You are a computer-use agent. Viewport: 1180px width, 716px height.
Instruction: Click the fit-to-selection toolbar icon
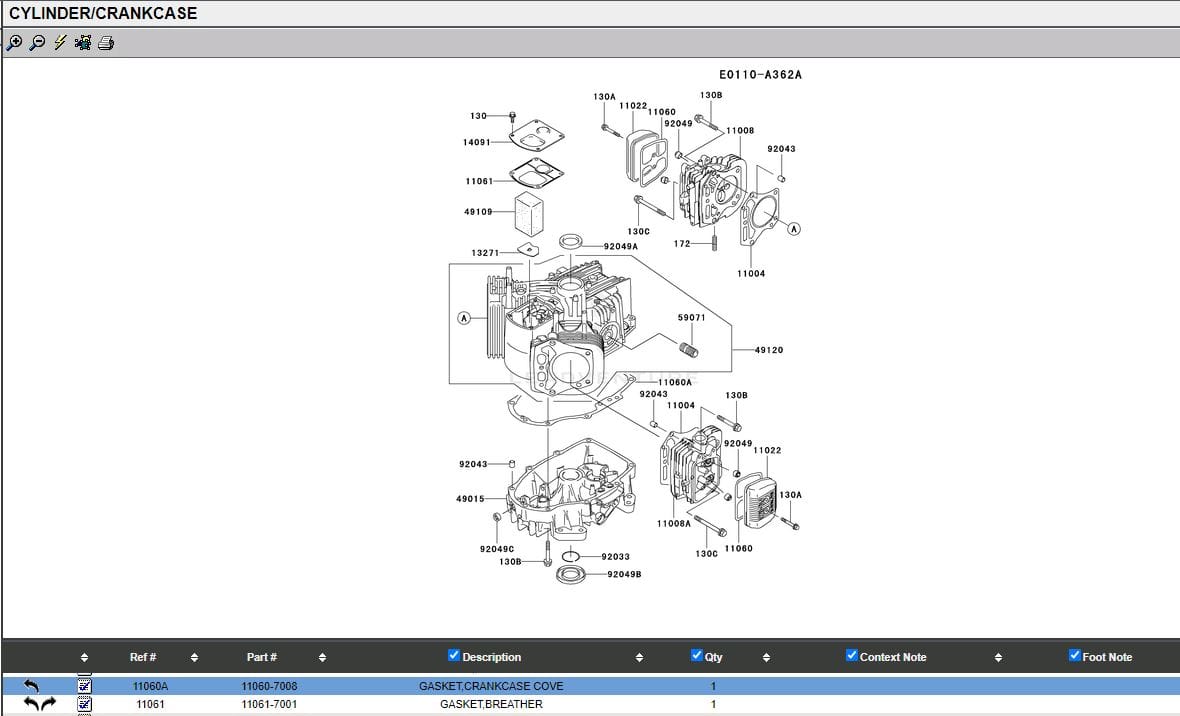click(83, 43)
